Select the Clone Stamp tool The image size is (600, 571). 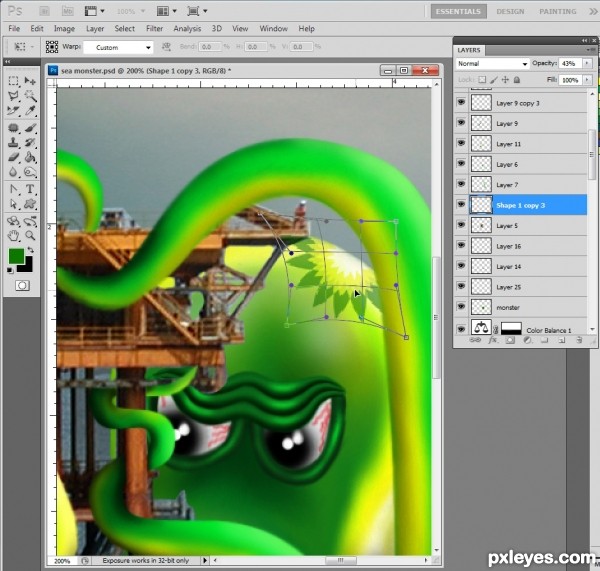(13, 142)
